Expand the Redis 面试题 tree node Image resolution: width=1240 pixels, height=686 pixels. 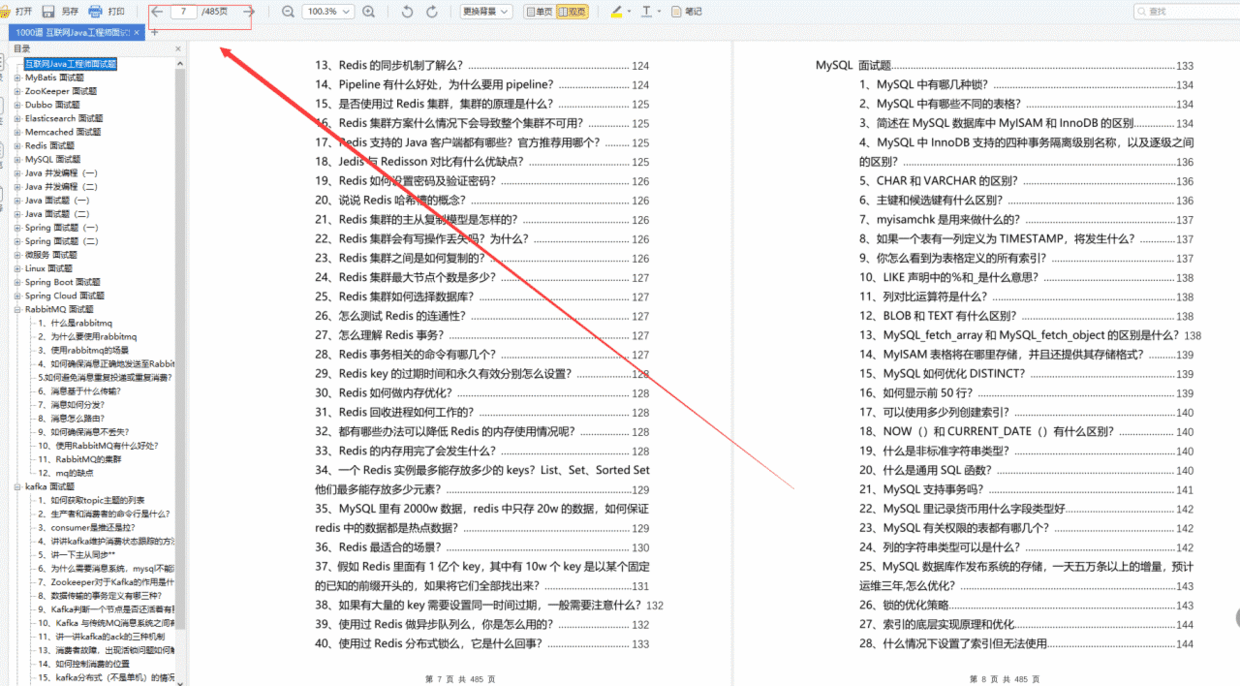click(17, 146)
